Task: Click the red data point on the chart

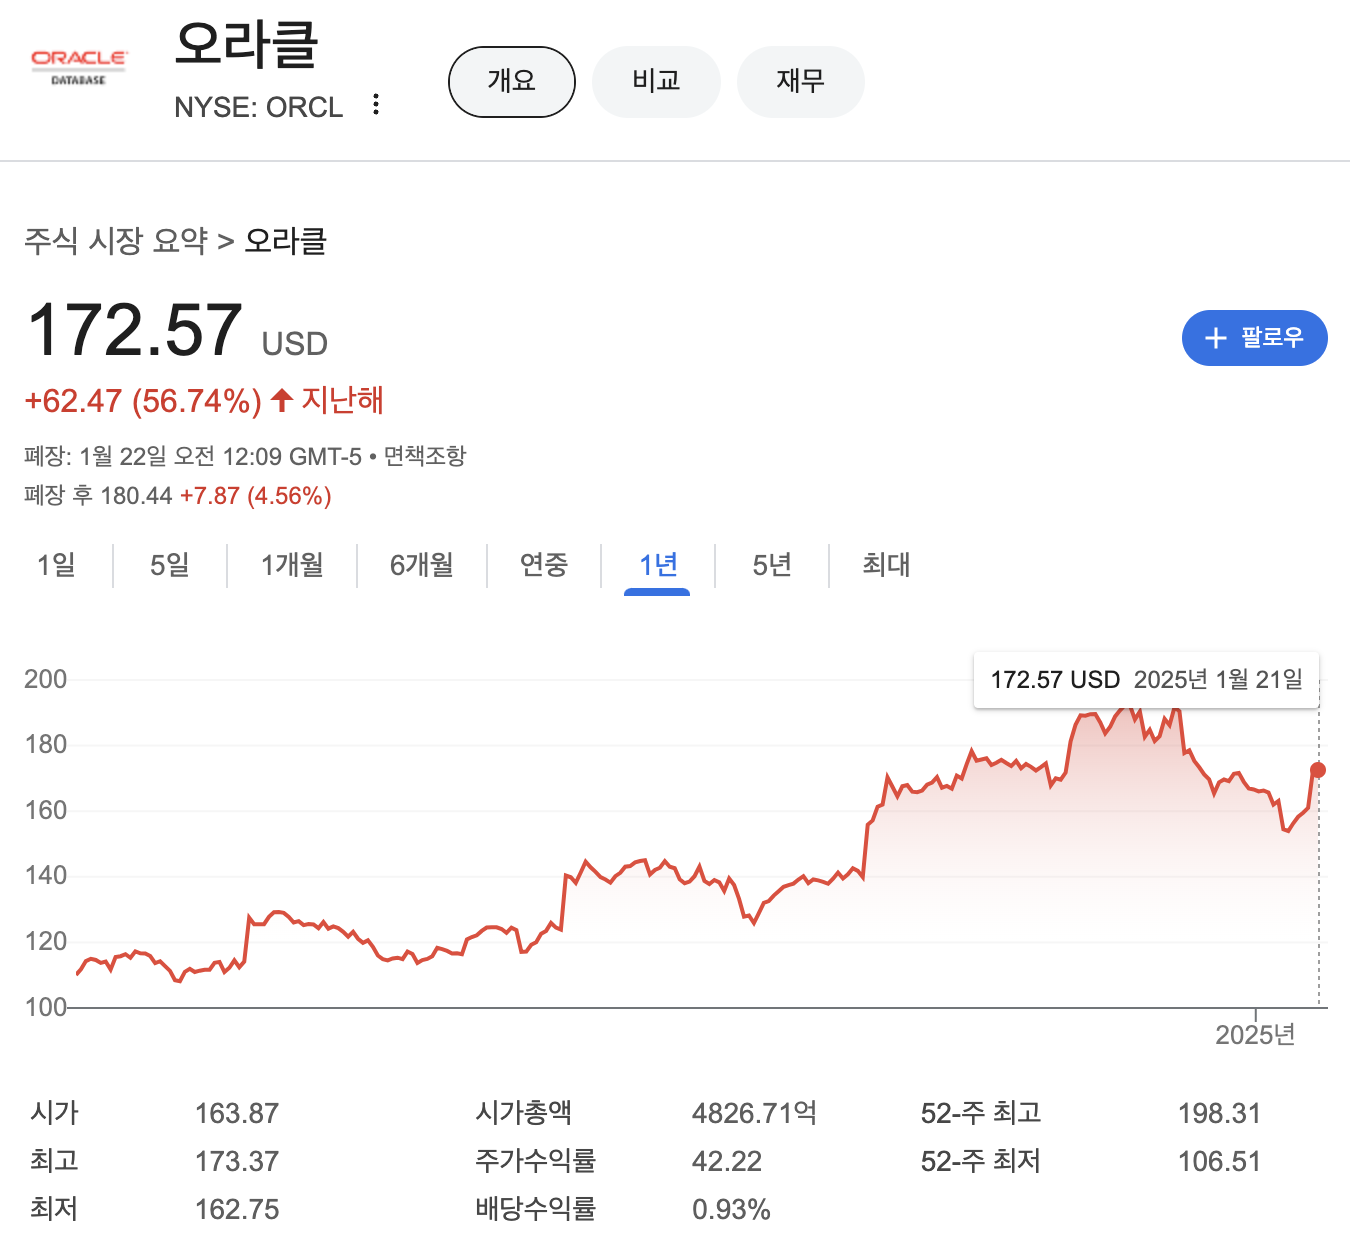Action: (x=1318, y=770)
